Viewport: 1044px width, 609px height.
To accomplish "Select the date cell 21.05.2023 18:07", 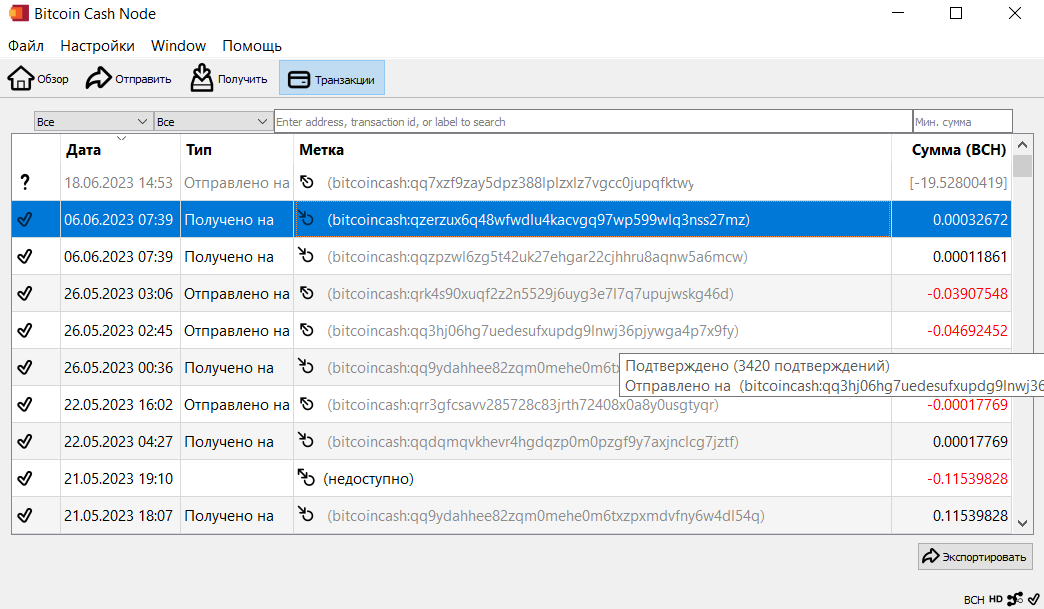I will [119, 516].
